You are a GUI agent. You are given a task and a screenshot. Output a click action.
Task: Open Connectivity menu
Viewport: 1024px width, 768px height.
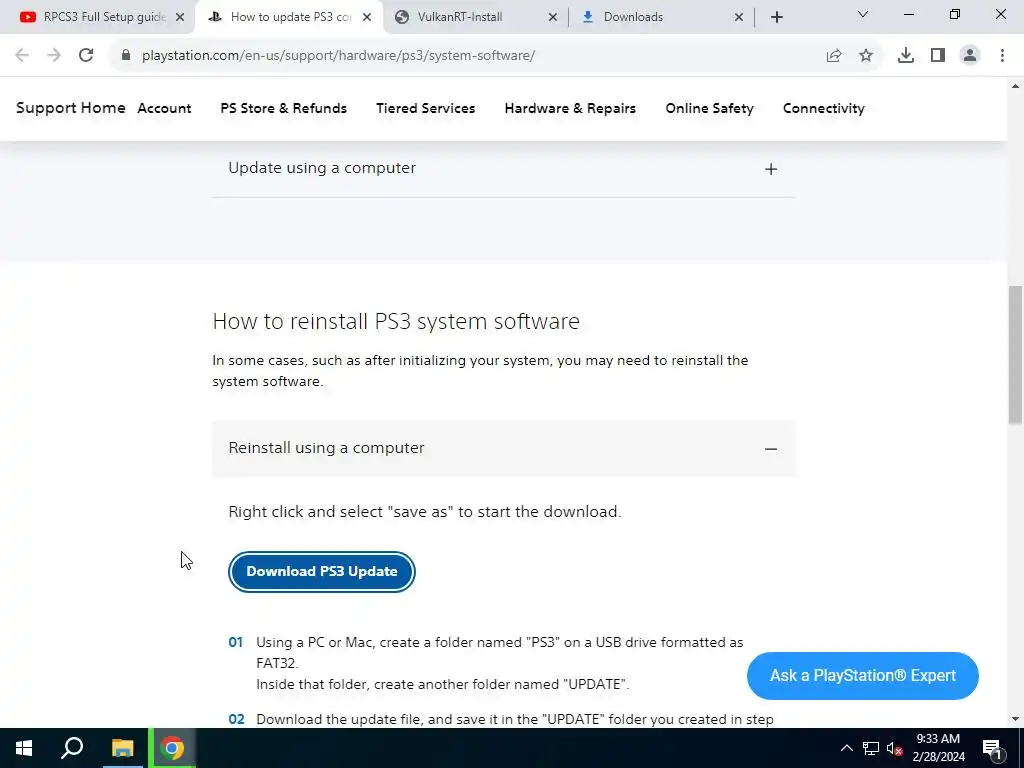(824, 108)
